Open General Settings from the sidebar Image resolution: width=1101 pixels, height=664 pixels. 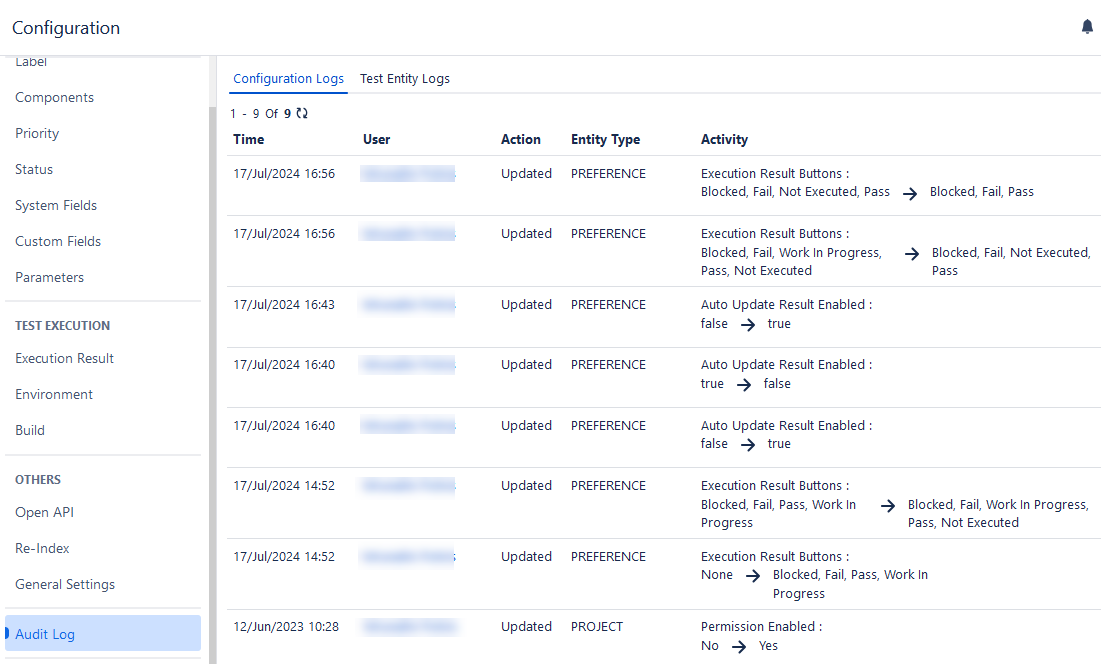click(63, 584)
